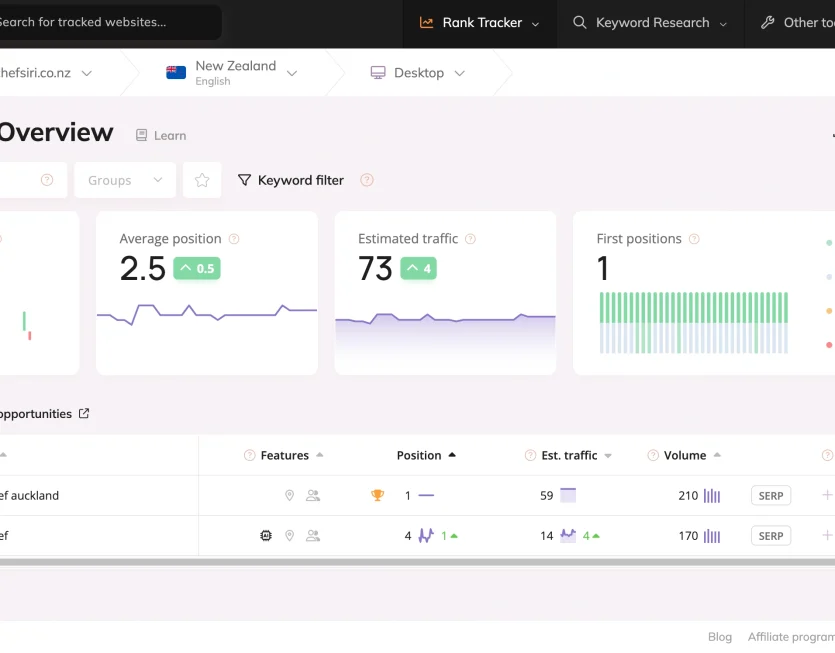The height and width of the screenshot is (653, 835).
Task: Click help icon before Est. traffic column
Action: [x=530, y=455]
